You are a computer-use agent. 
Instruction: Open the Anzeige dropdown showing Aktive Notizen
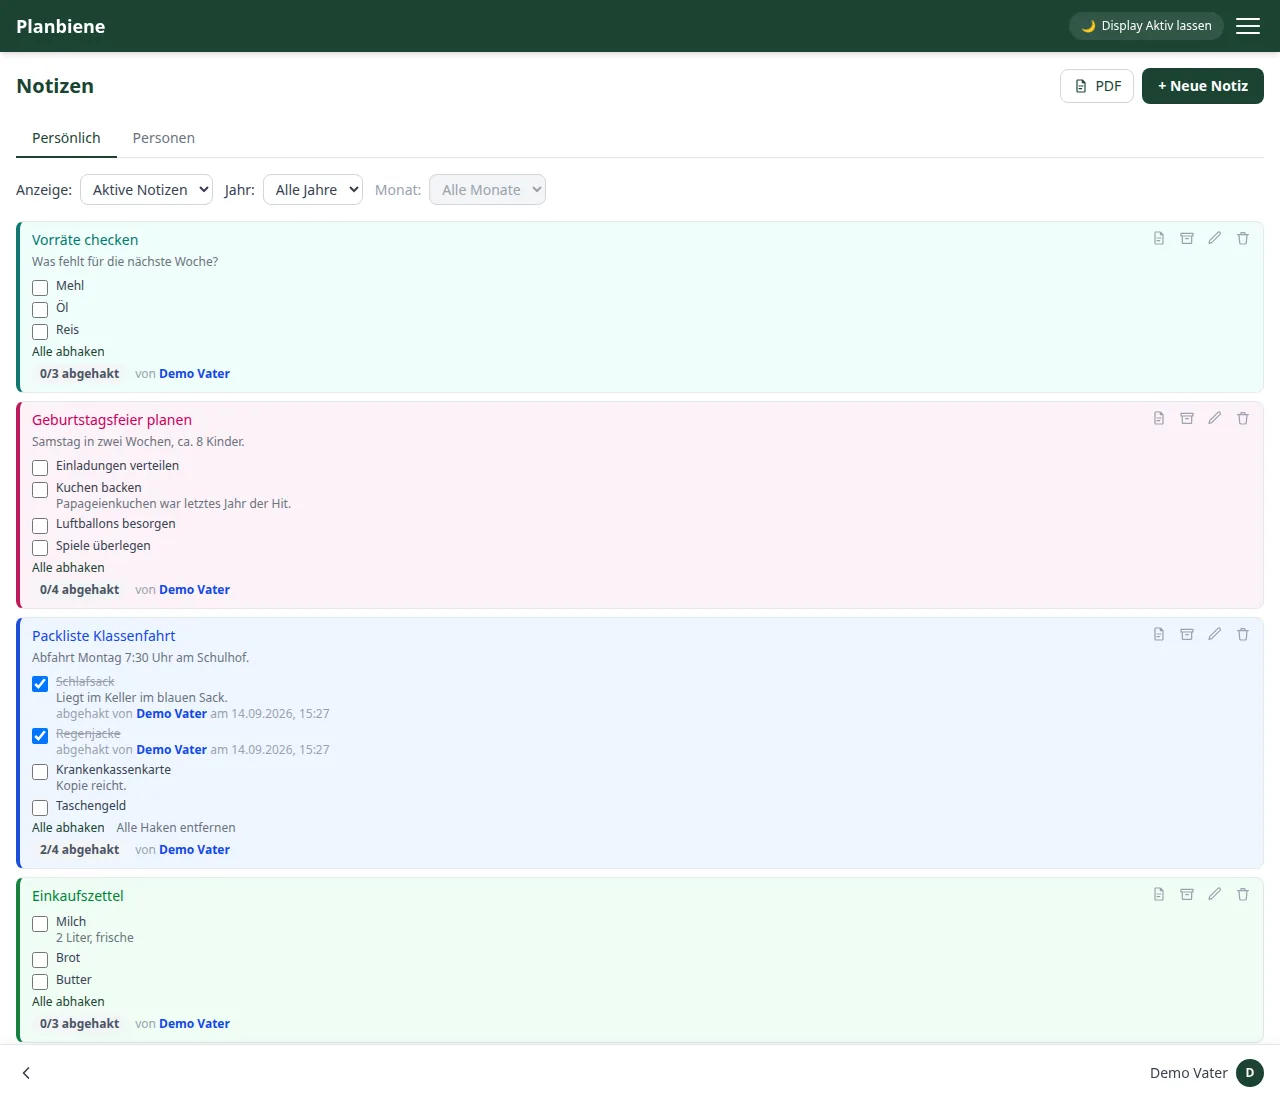146,190
